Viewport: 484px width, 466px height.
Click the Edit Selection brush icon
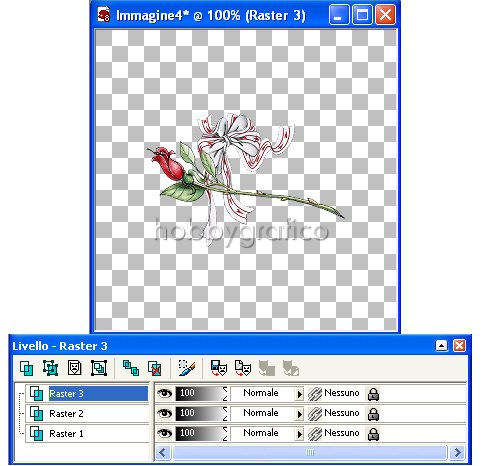coord(187,368)
